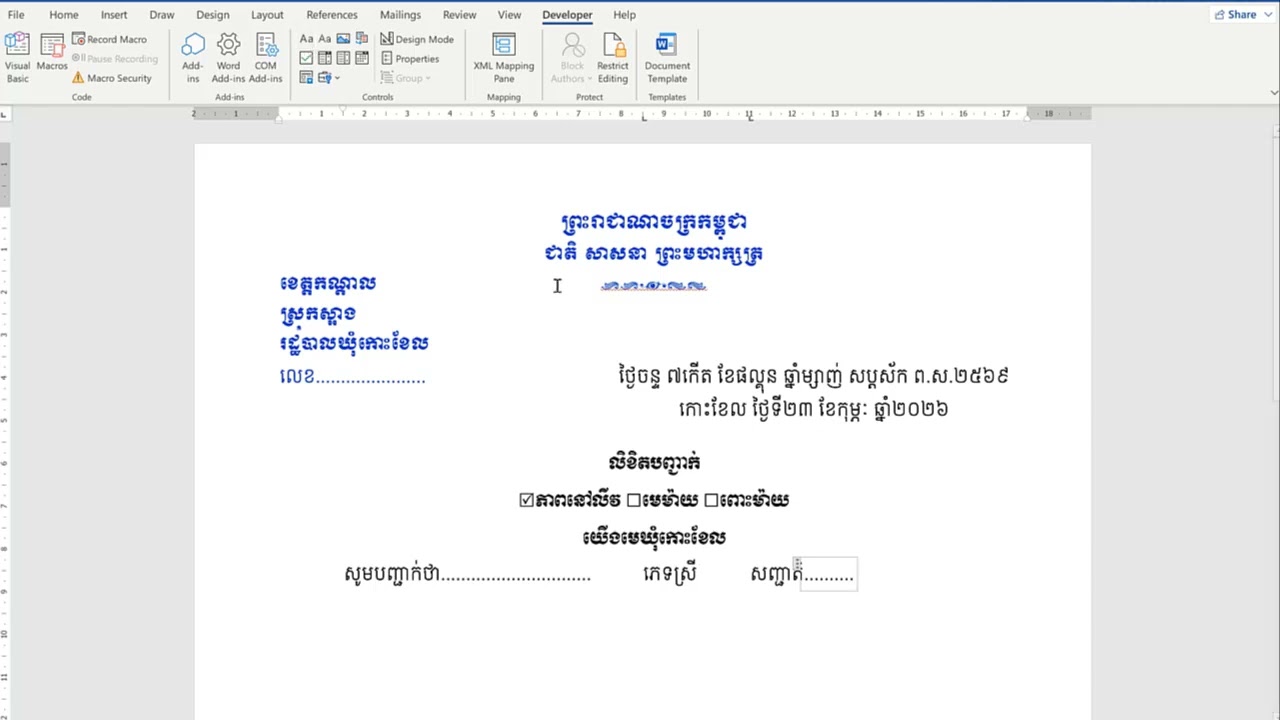Image resolution: width=1280 pixels, height=720 pixels.
Task: Open control Properties
Action: pyautogui.click(x=410, y=58)
